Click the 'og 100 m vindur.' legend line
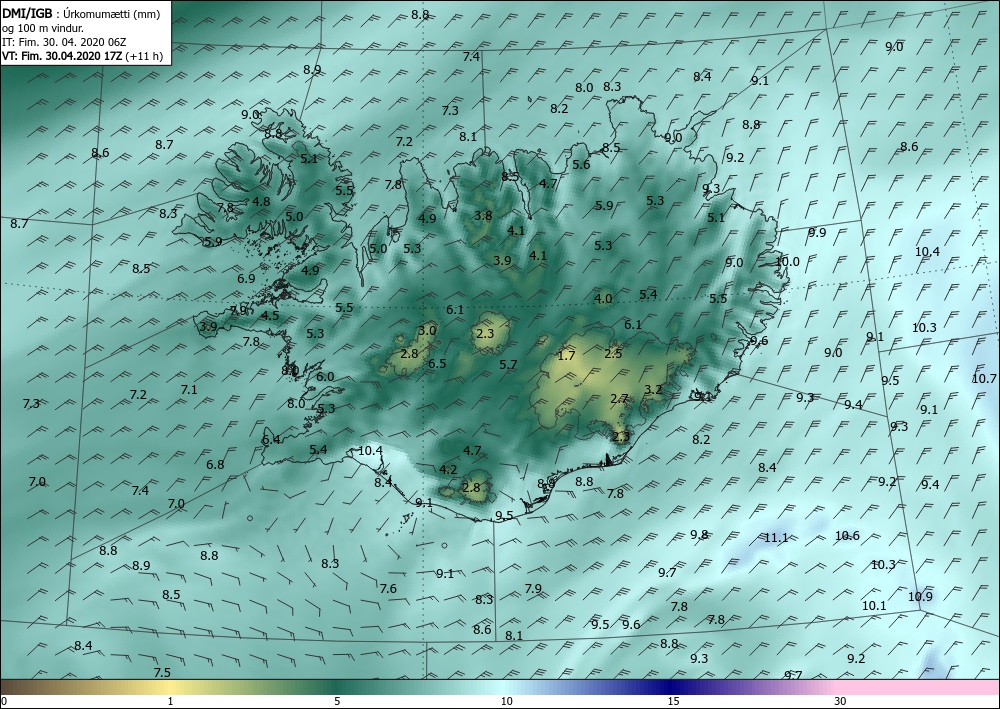This screenshot has width=1000, height=709. [43, 28]
